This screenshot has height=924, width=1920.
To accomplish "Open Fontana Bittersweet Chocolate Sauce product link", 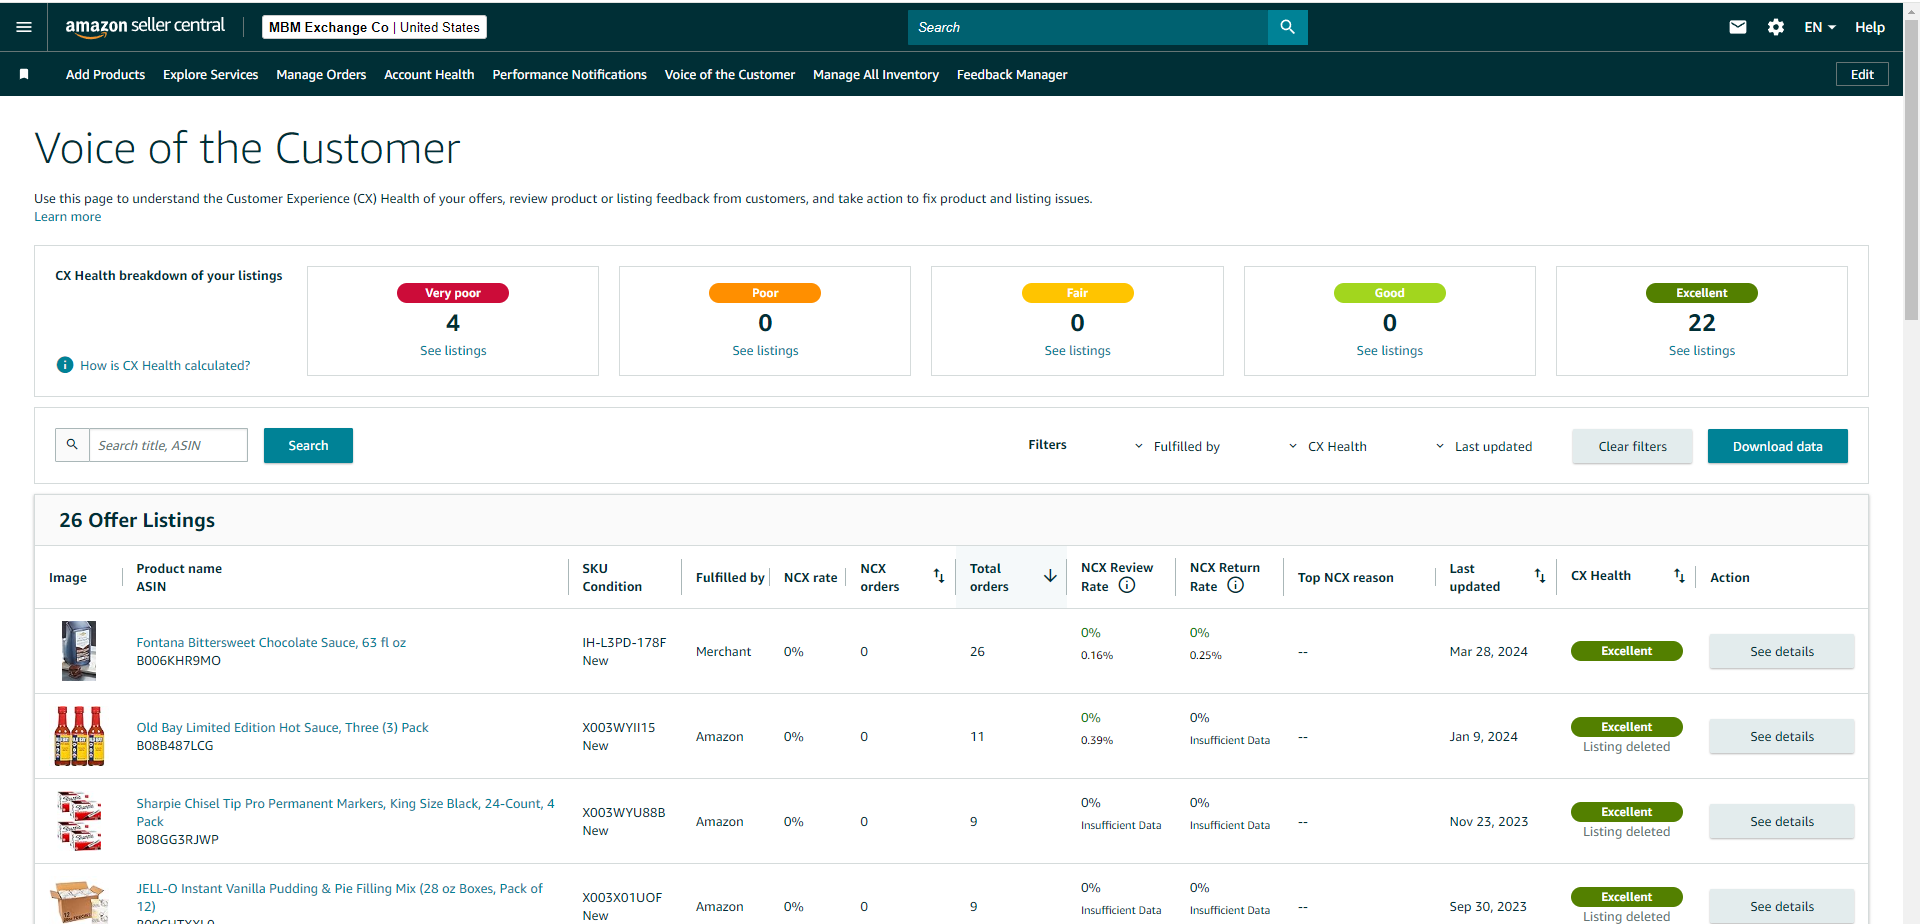I will point(271,642).
